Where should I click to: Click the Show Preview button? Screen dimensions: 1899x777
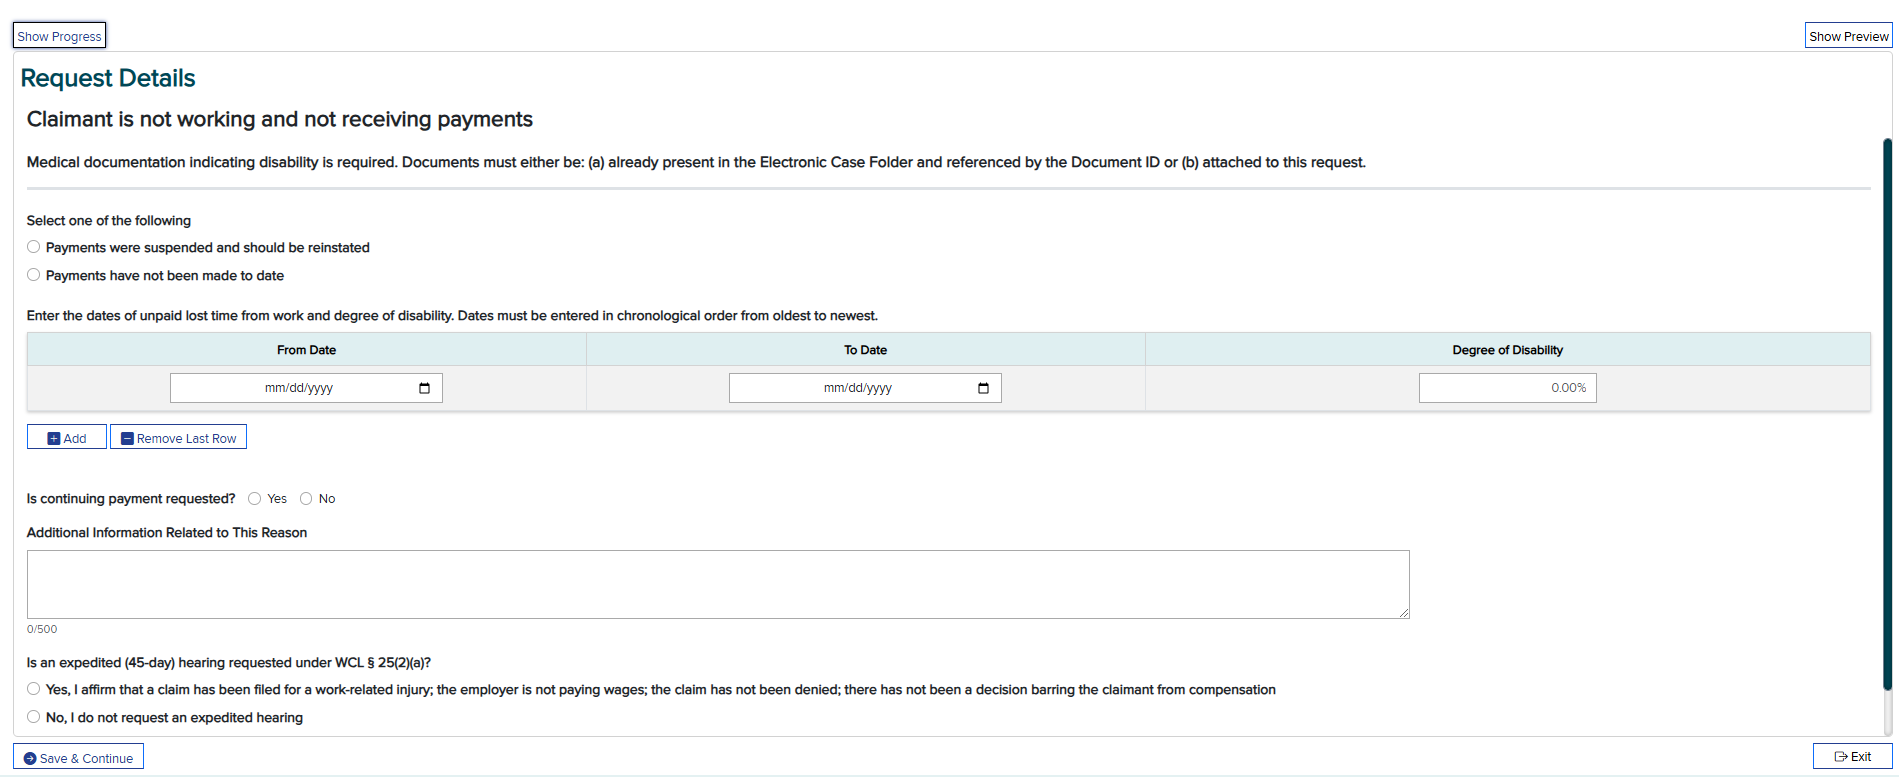(x=1848, y=36)
